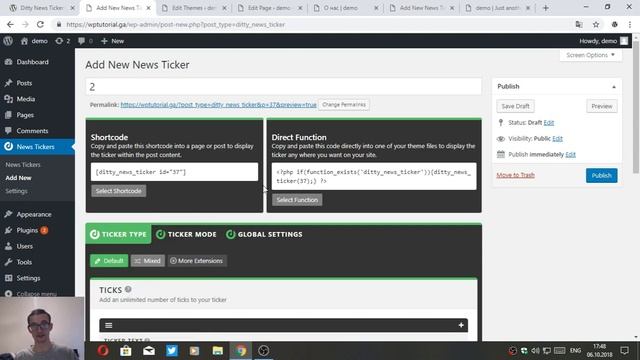This screenshot has width=640, height=360.
Task: Open Chrome three-dot menu
Action: click(630, 24)
